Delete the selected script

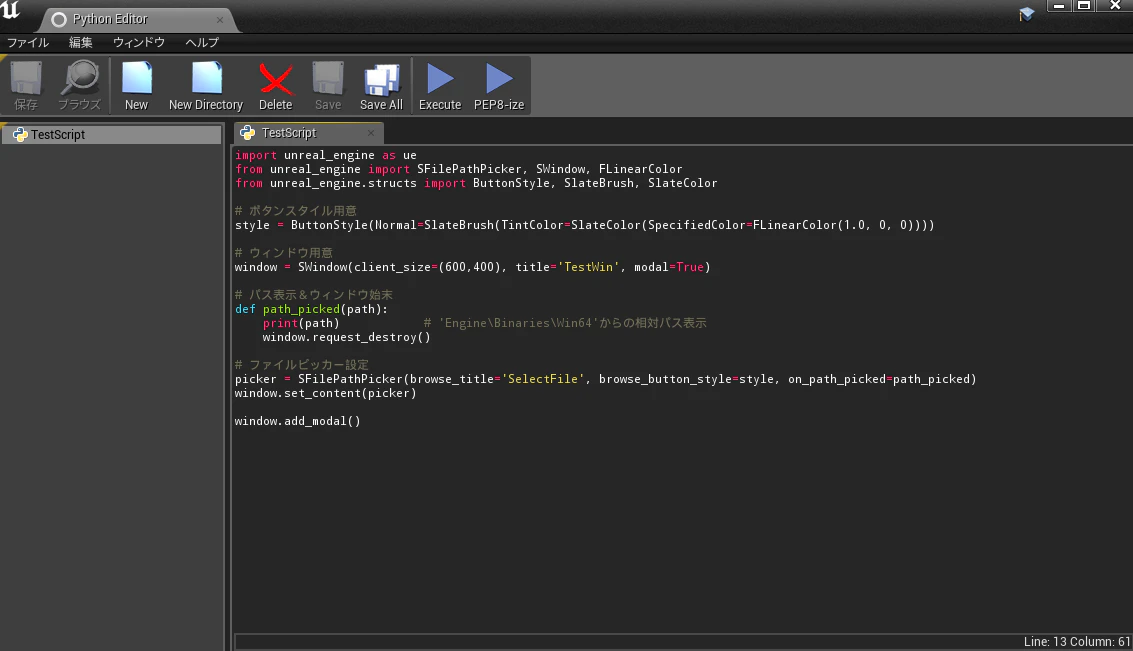click(x=275, y=85)
